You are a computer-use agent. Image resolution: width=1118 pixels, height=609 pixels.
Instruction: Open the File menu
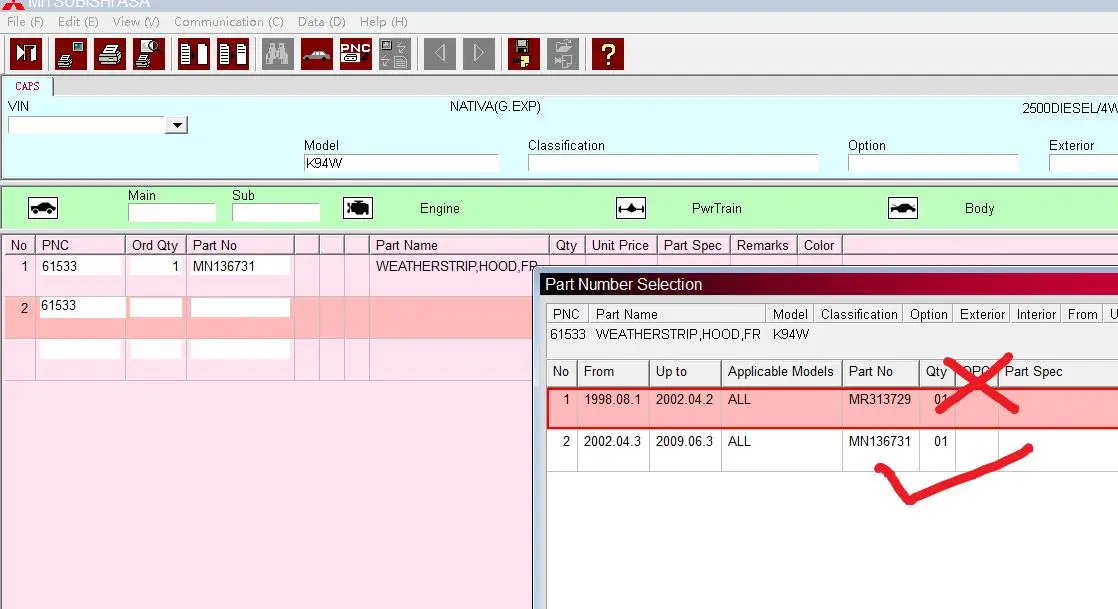tap(25, 21)
